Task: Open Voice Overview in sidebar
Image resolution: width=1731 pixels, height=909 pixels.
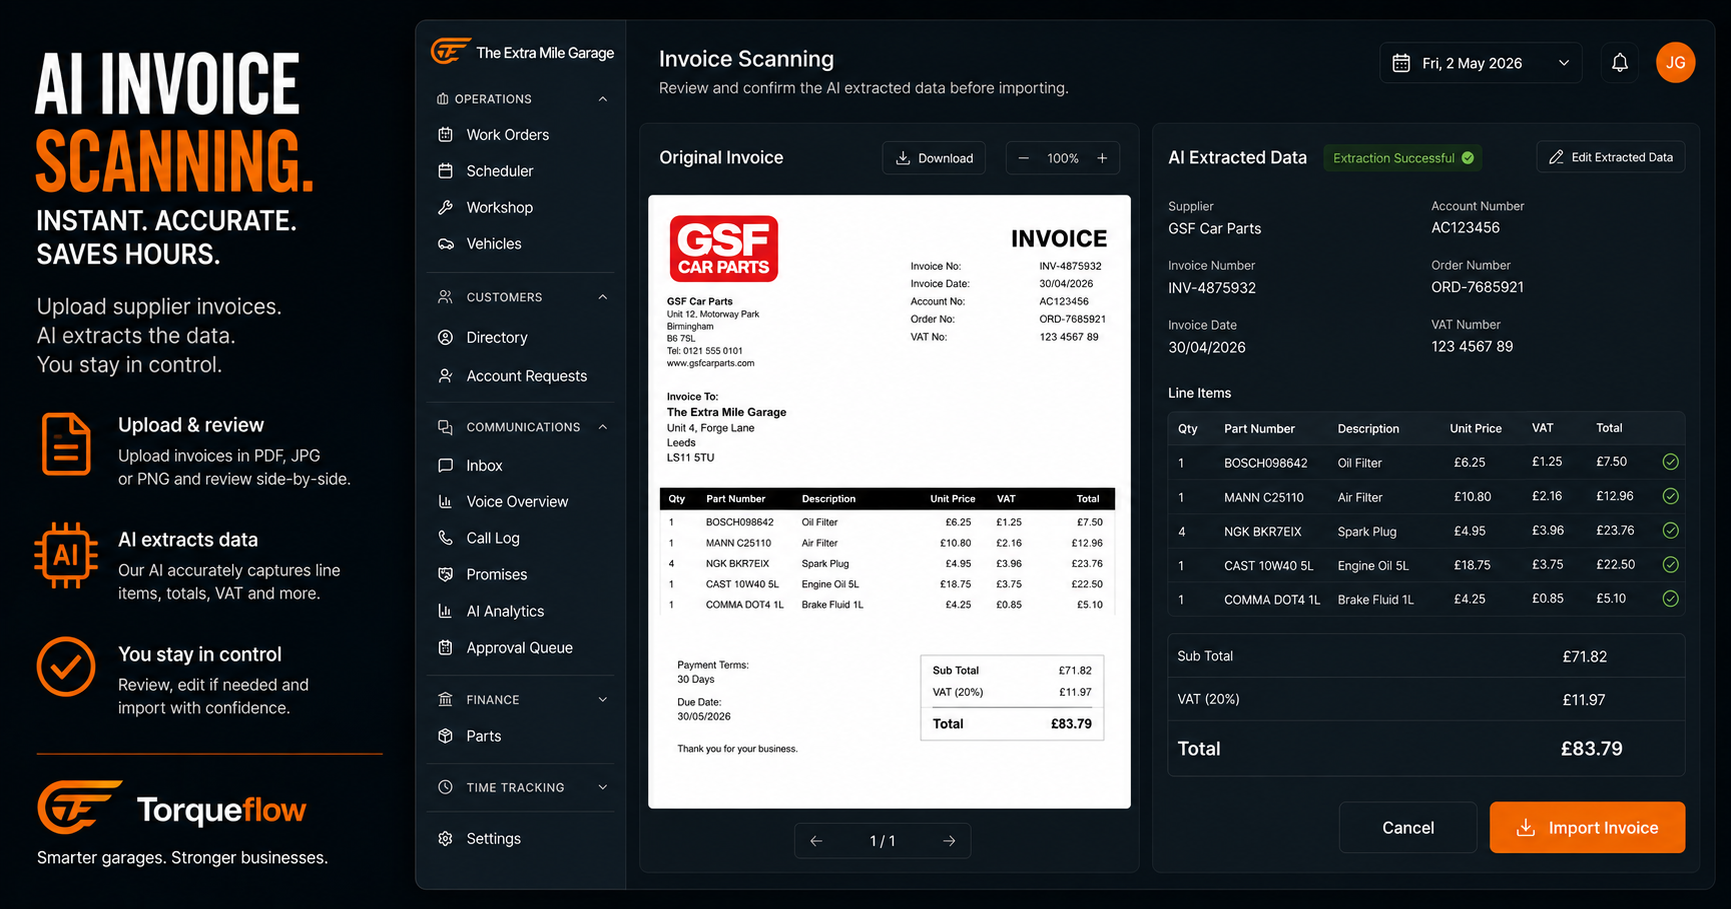Action: (517, 502)
